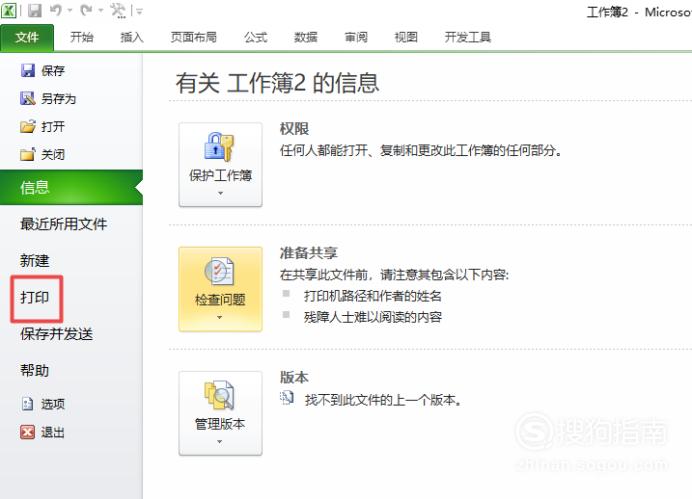Click the 打开 label in backstage menu
This screenshot has height=499, width=692.
coord(53,127)
